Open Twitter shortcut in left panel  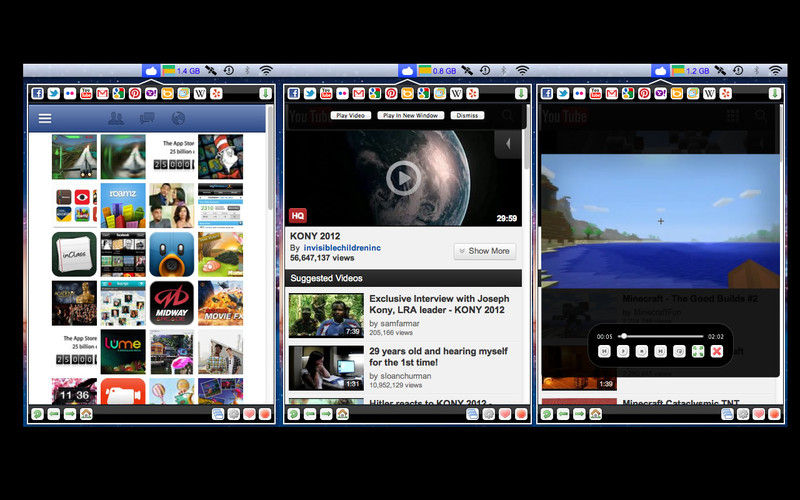(x=54, y=93)
